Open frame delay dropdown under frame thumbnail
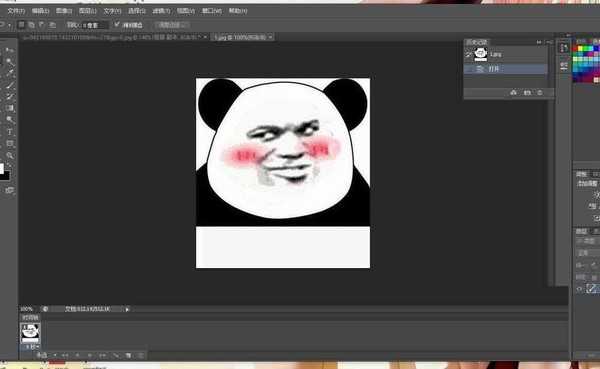The width and height of the screenshot is (600, 369). point(31,346)
